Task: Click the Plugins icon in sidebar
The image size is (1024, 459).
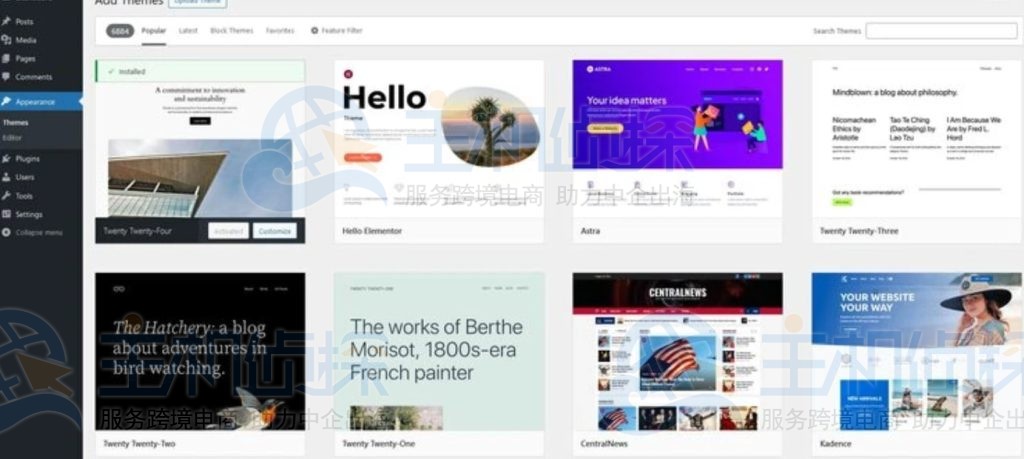Action: 6,159
